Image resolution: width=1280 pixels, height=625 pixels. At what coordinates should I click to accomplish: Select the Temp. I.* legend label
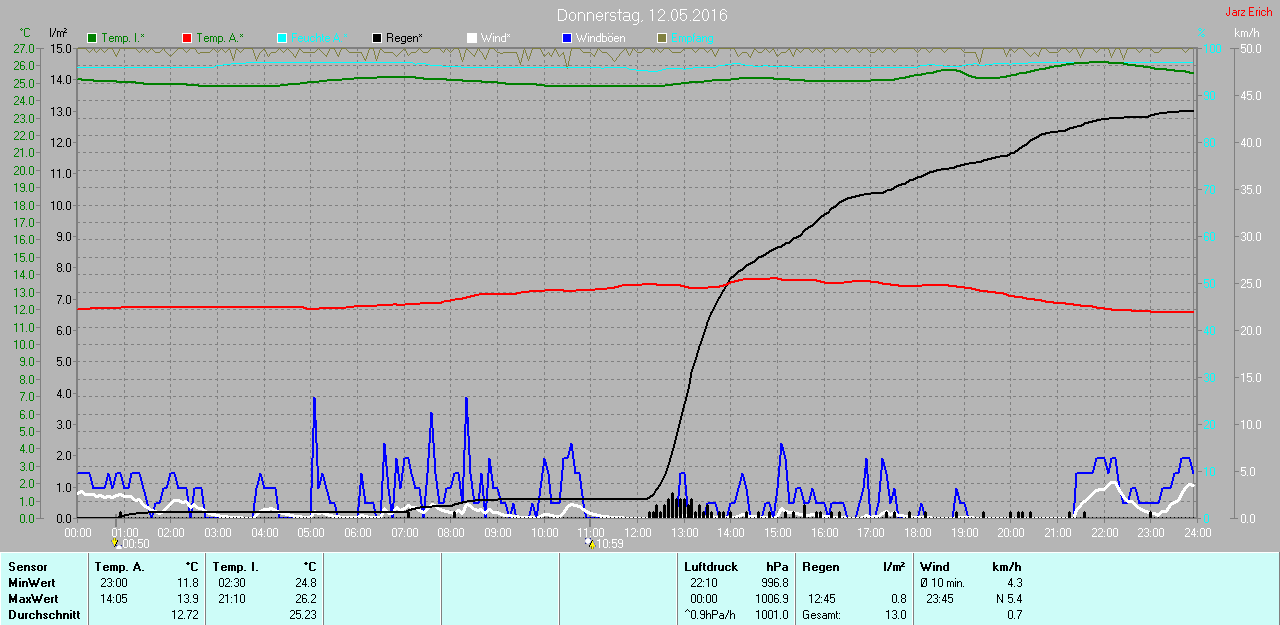coord(123,38)
